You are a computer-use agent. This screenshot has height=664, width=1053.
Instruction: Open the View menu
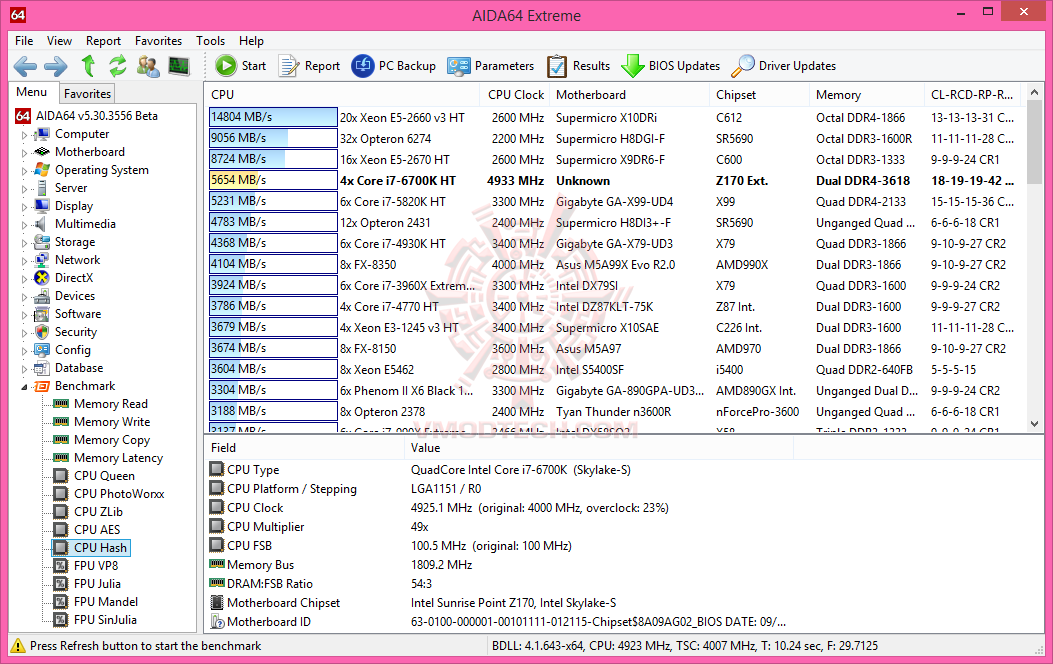(59, 41)
